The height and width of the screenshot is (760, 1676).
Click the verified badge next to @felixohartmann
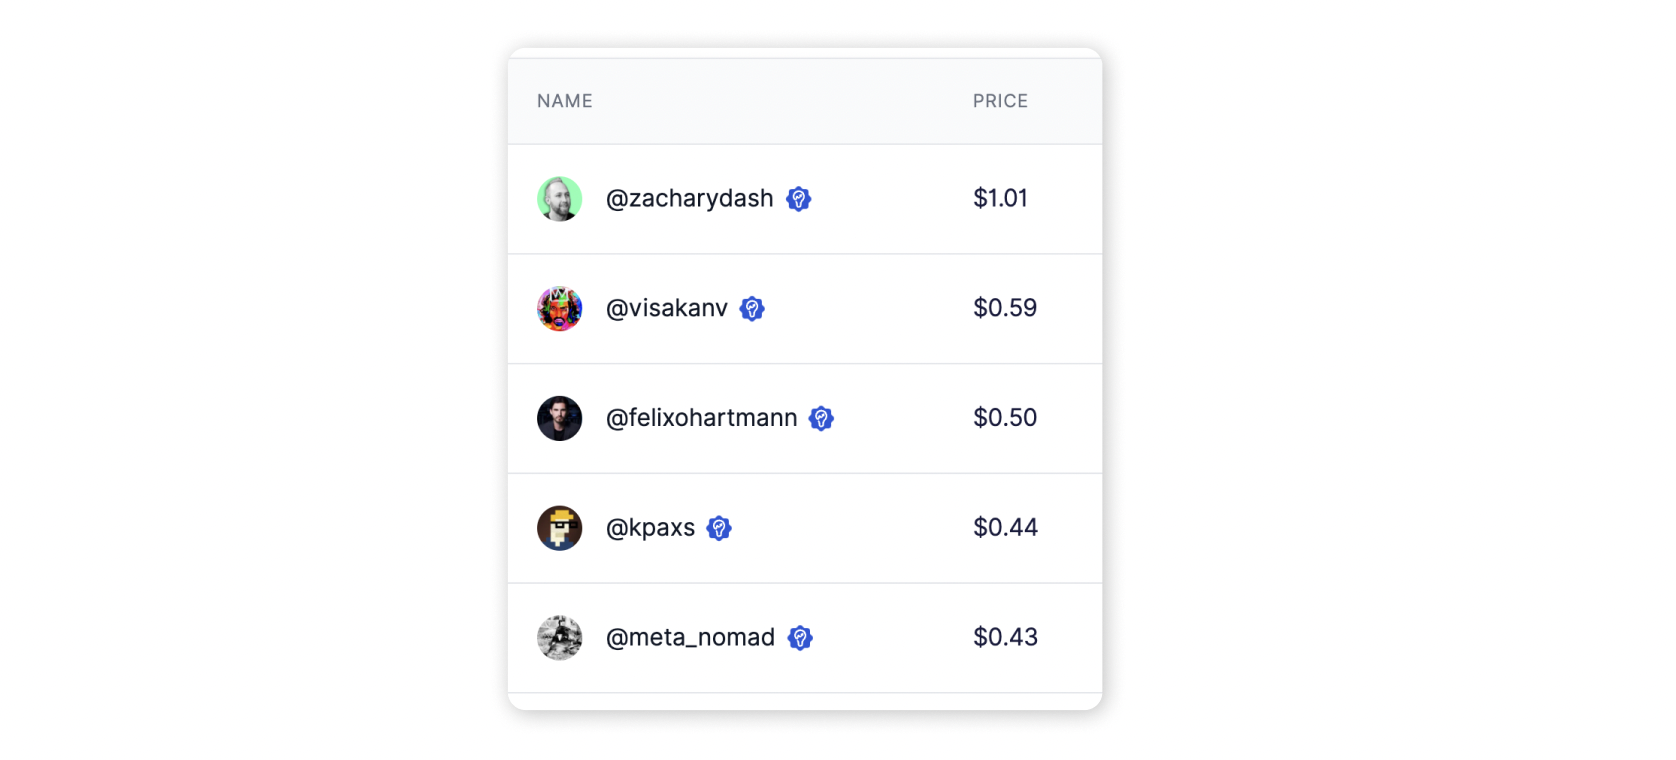(821, 419)
